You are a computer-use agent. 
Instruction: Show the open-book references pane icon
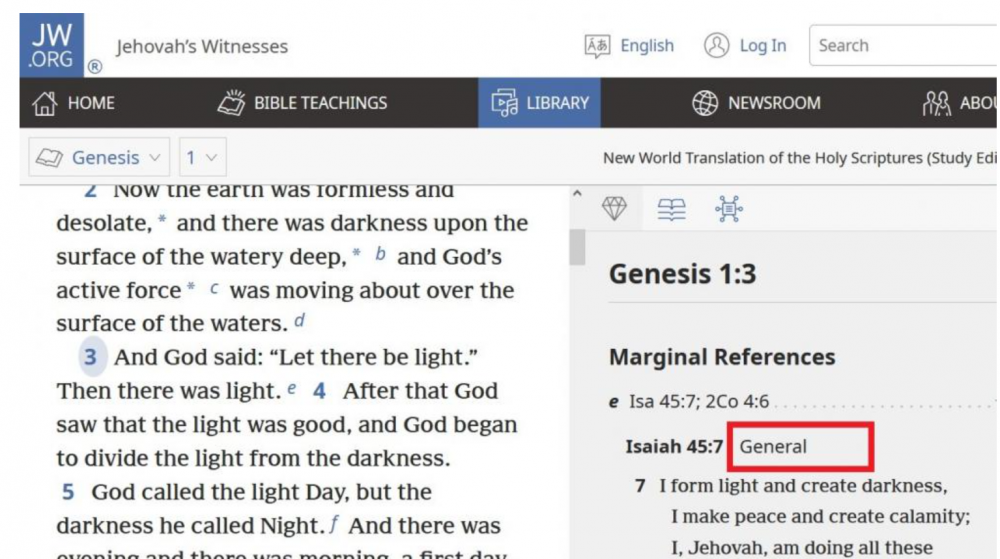coord(670,208)
